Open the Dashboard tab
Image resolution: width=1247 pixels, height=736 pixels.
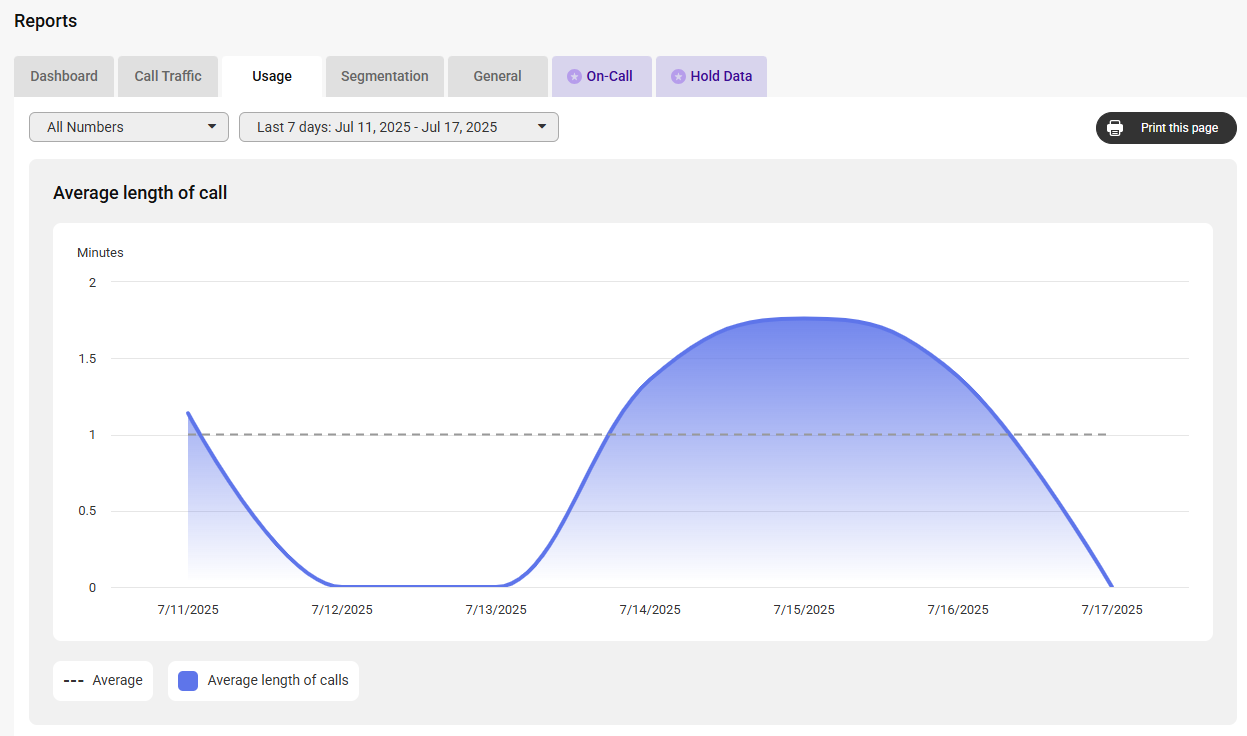(x=64, y=76)
